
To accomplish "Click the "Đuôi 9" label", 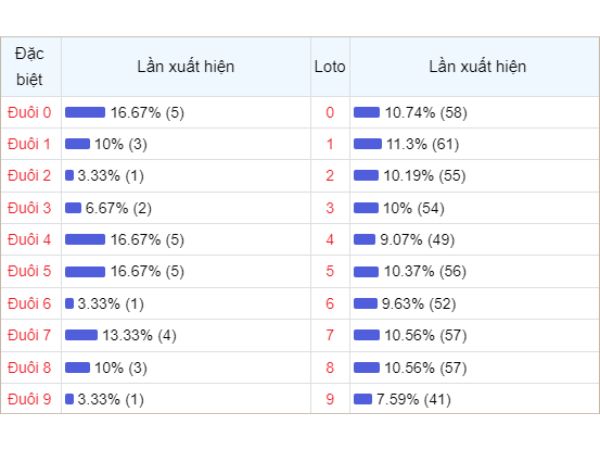I will [29, 399].
